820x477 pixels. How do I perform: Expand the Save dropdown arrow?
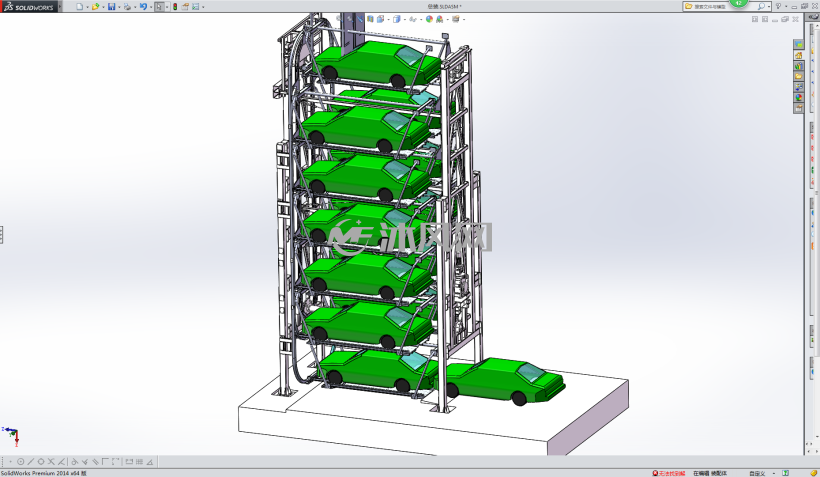point(119,7)
